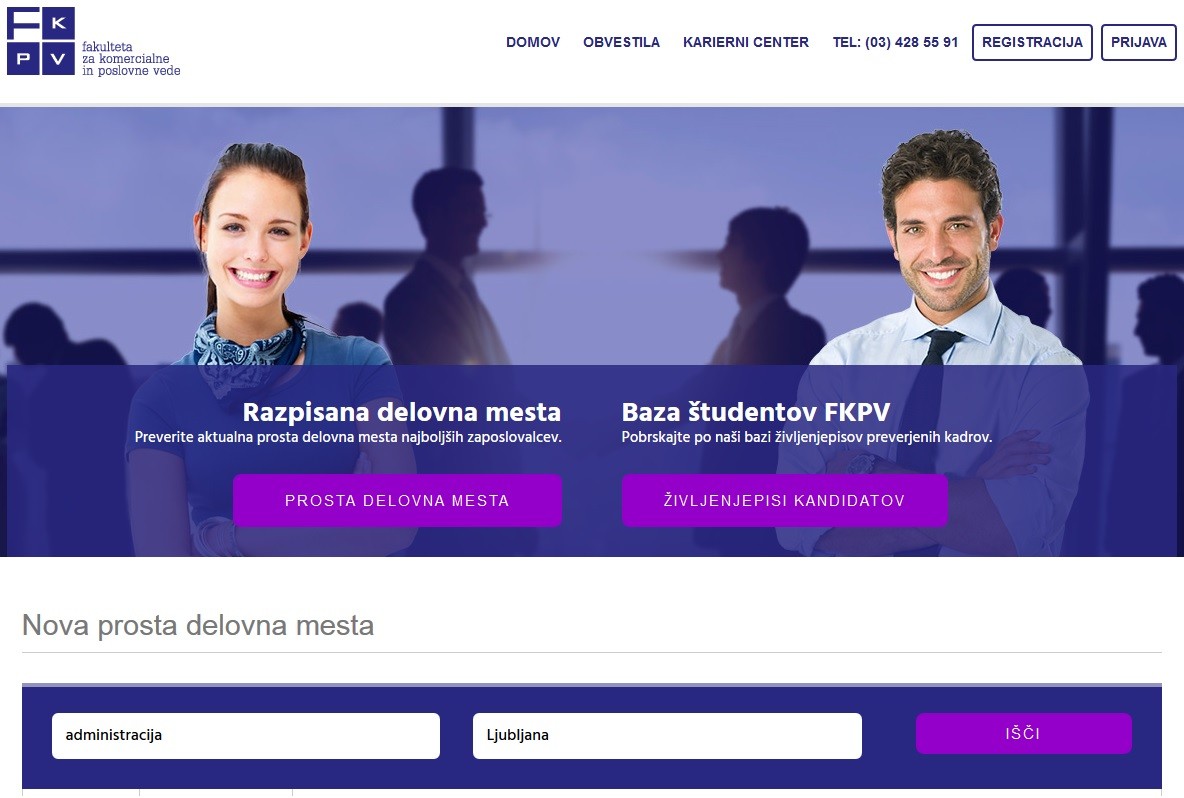
Task: Open PROSTA DELOVNA MESTA listings
Action: 397,501
